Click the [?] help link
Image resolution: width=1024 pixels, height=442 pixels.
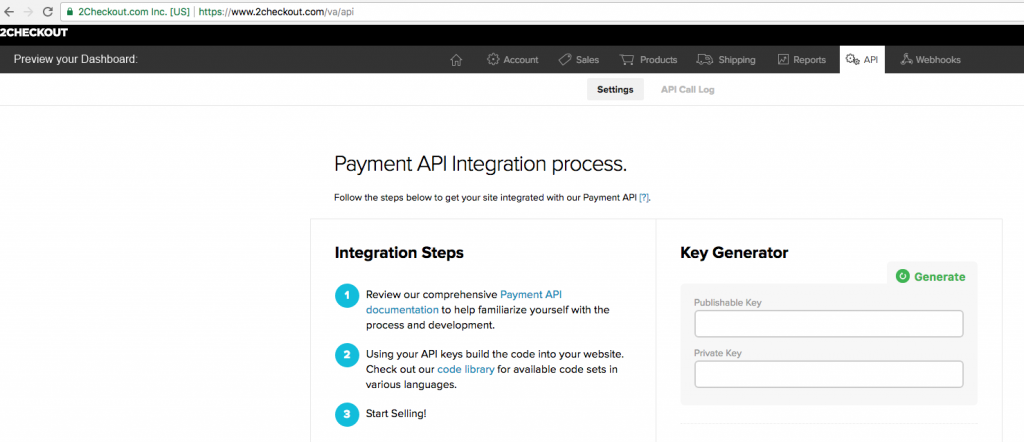click(644, 198)
